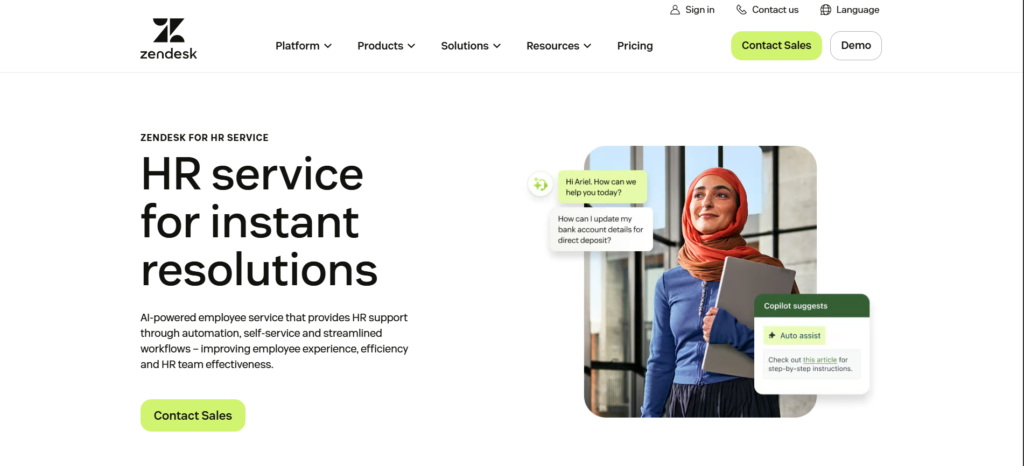Expand the Platform menu chevron
The image size is (1024, 466).
(328, 46)
